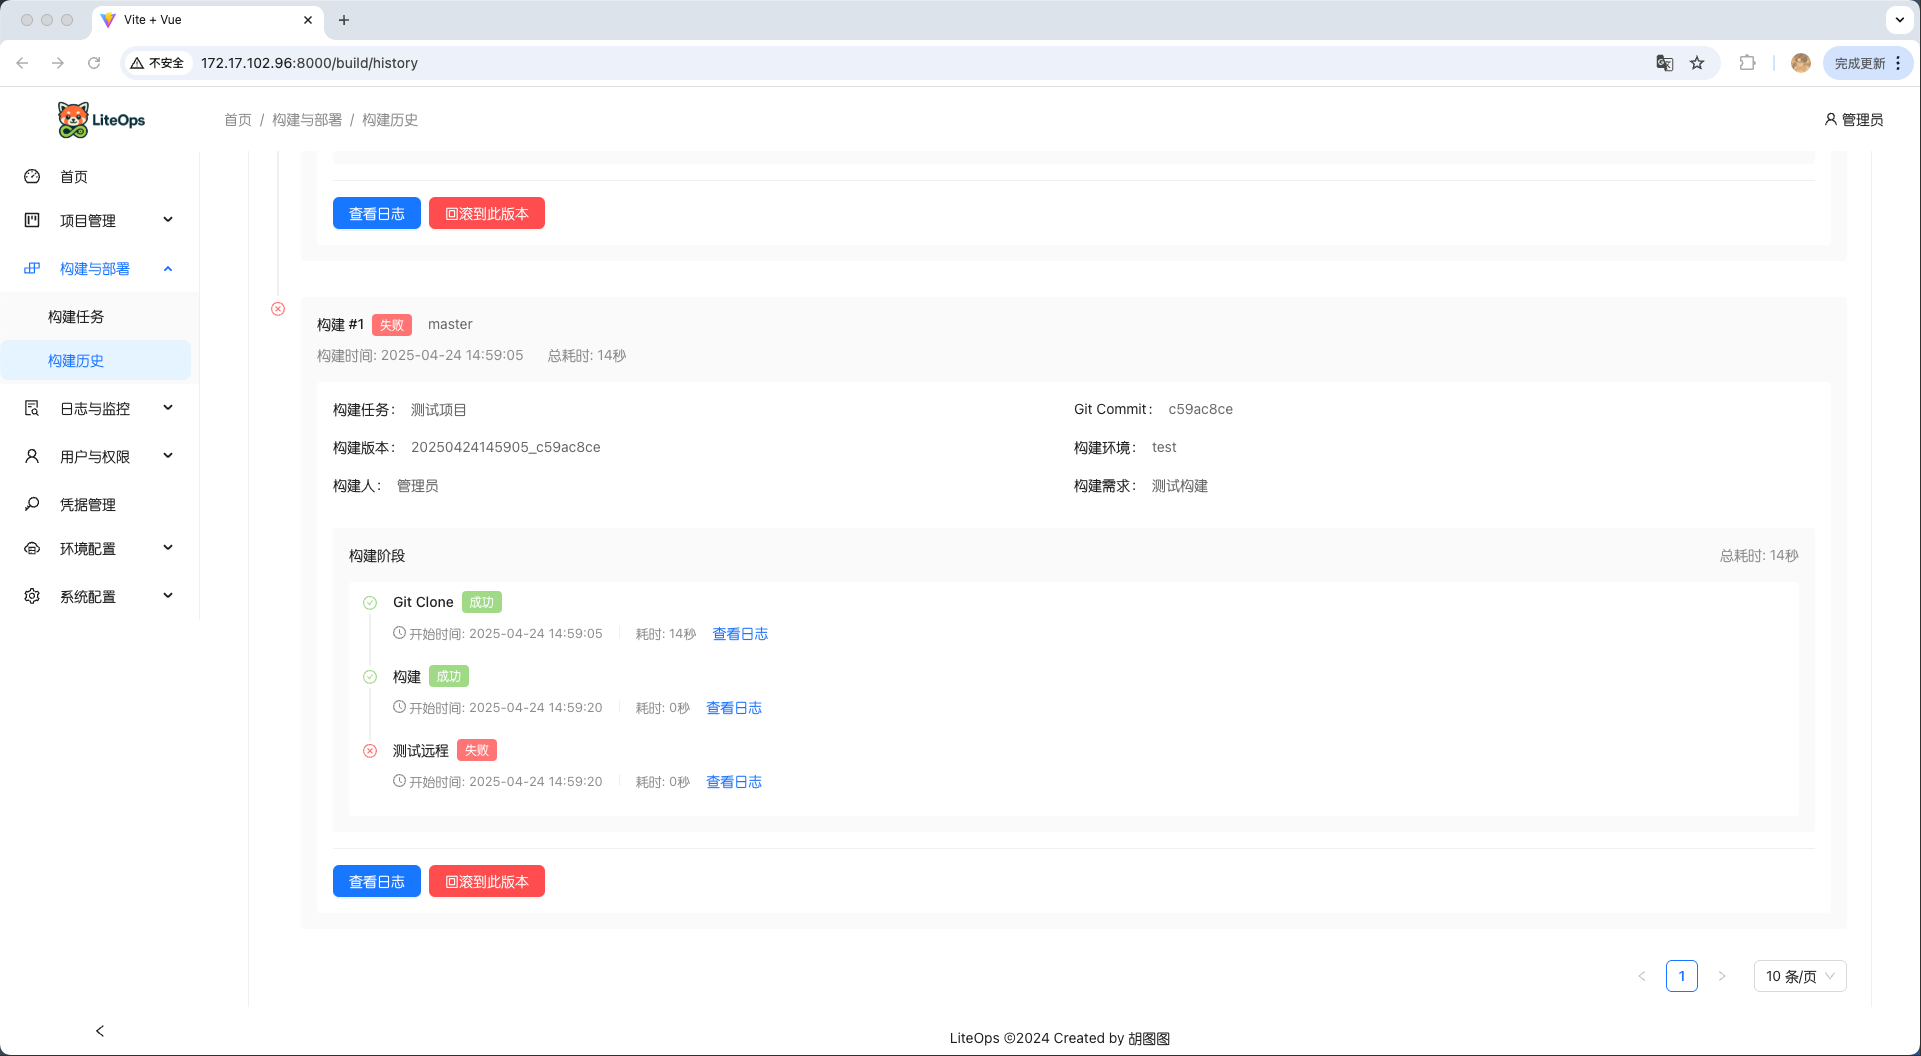Open 查看日志 link for 构建 stage
Image resolution: width=1921 pixels, height=1056 pixels.
(x=734, y=708)
